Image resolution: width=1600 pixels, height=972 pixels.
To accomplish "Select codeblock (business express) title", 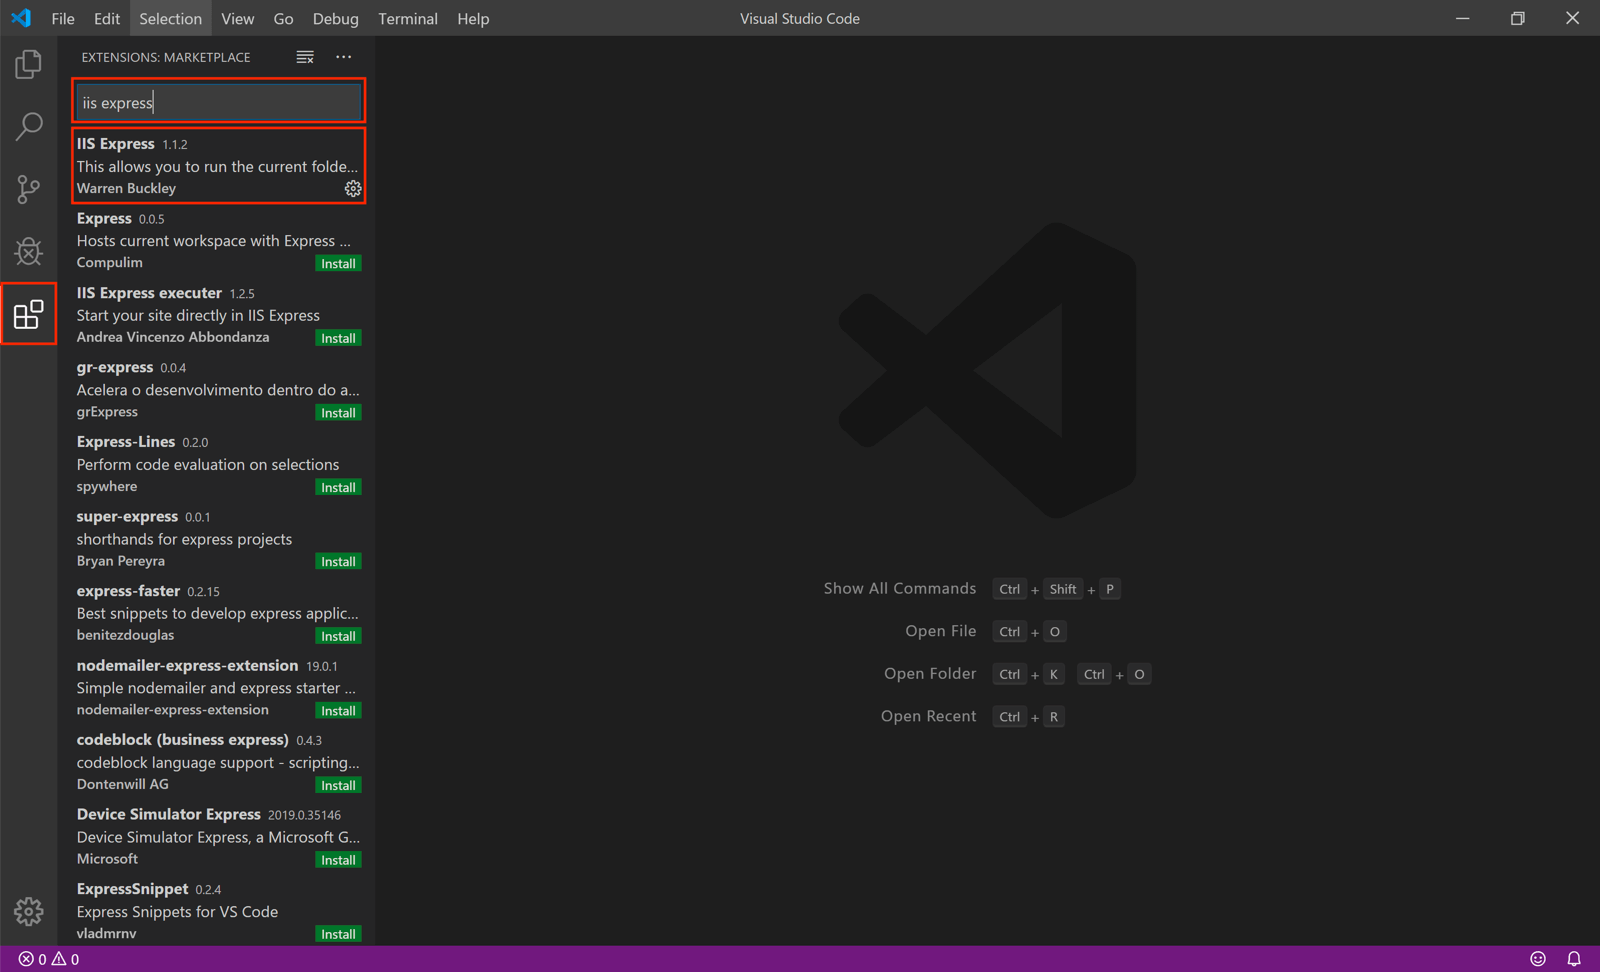I will [x=183, y=740].
